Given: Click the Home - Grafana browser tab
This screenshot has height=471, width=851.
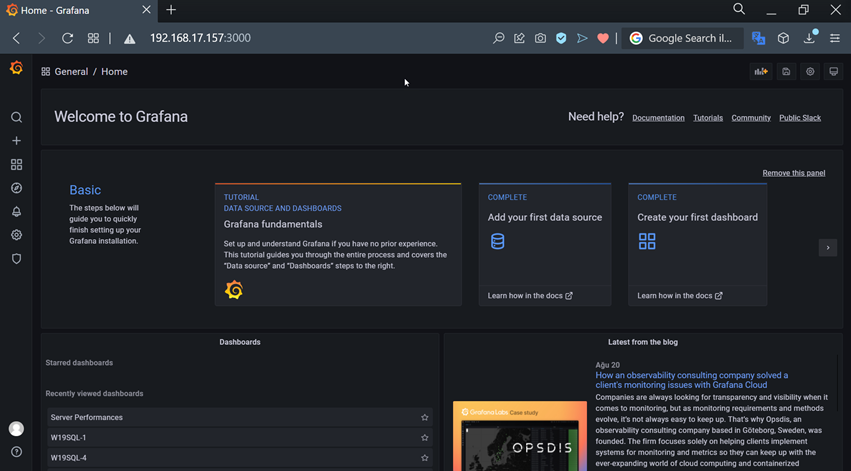Looking at the screenshot, I should tap(70, 11).
